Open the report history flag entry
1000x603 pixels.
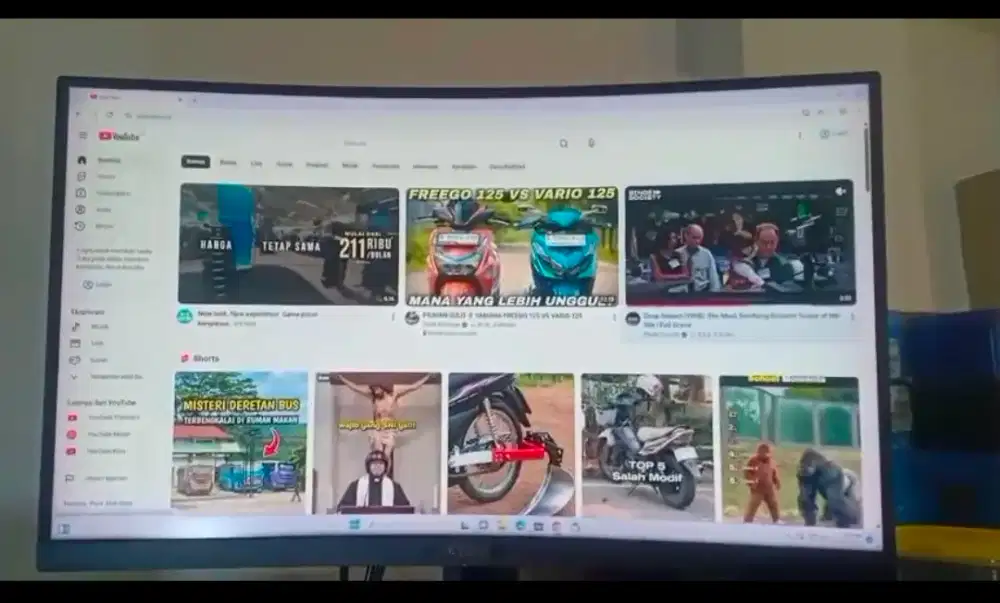97,478
